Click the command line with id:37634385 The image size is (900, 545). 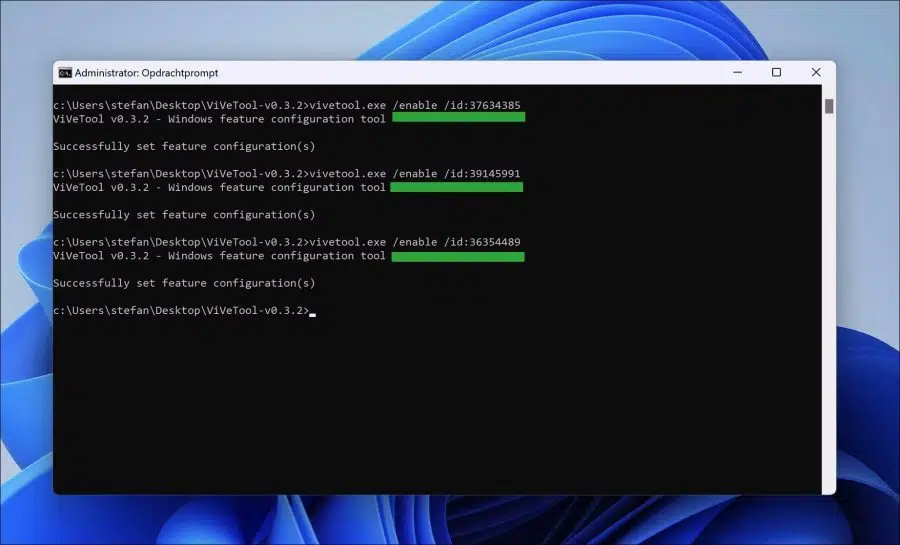[286, 105]
